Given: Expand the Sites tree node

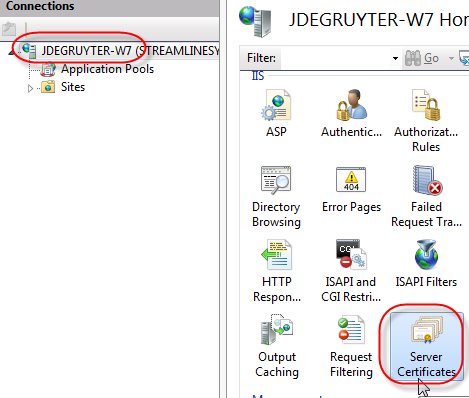Looking at the screenshot, I should pyautogui.click(x=30, y=88).
